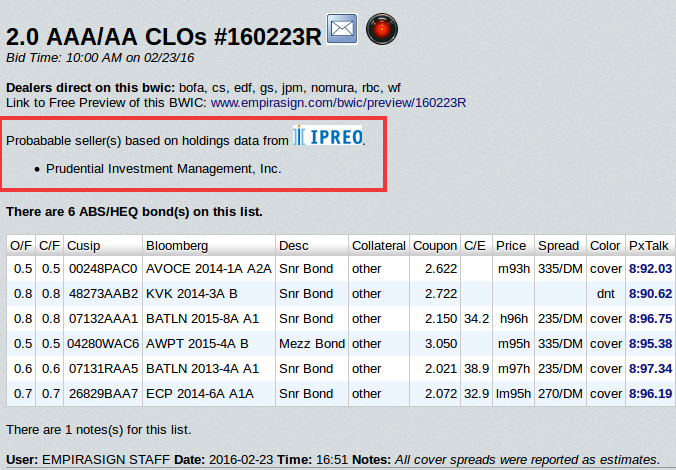Click coupon value 3.050
This screenshot has height=470, width=676.
click(x=441, y=344)
